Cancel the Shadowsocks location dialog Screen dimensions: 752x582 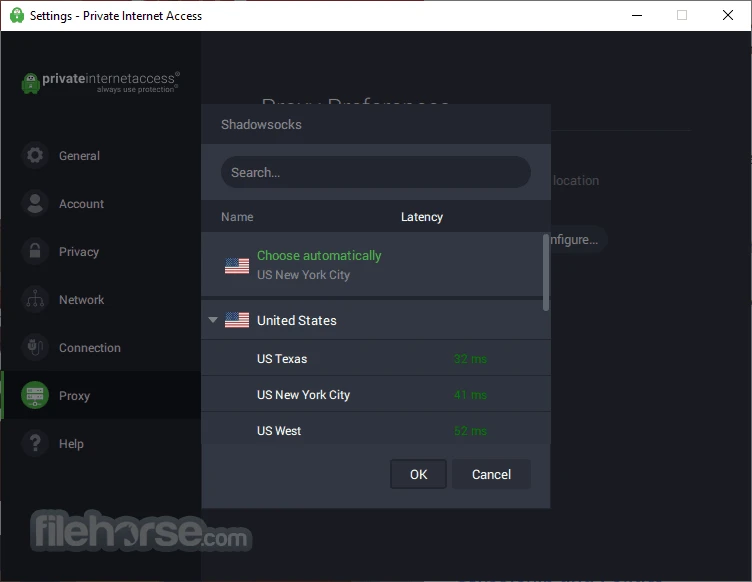click(x=491, y=474)
